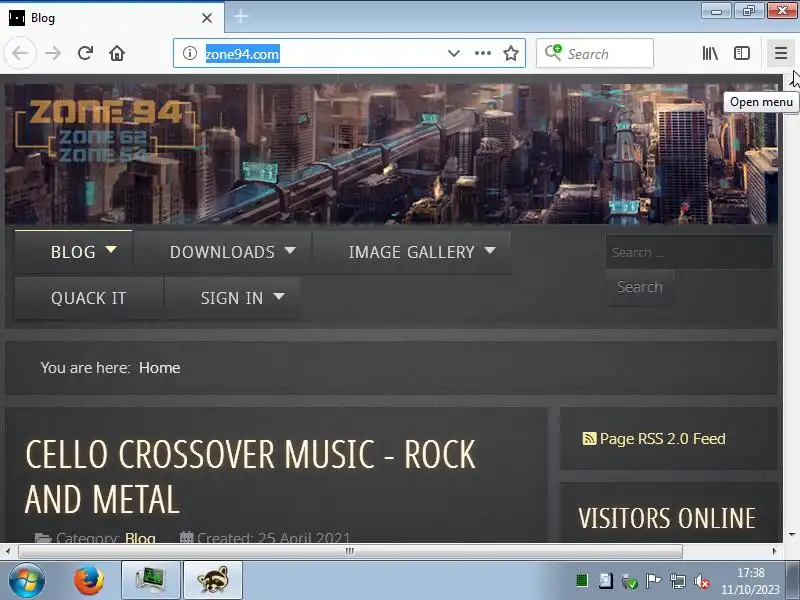Click the Zone 94 site logo
Screen dimensions: 800x600
click(105, 131)
